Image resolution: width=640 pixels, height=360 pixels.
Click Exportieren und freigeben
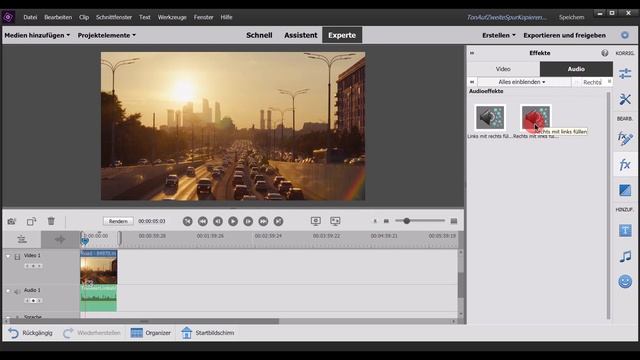[564, 35]
